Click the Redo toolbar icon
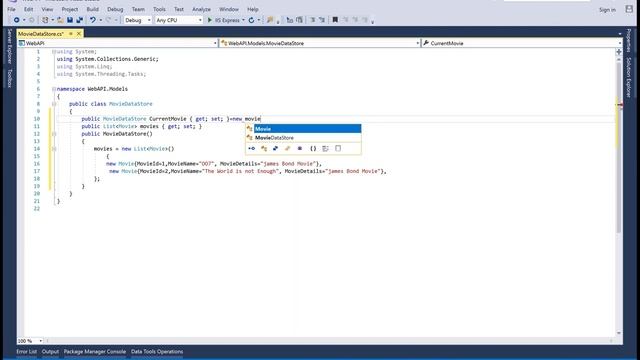Viewport: 640px width, 360px height. click(x=108, y=20)
